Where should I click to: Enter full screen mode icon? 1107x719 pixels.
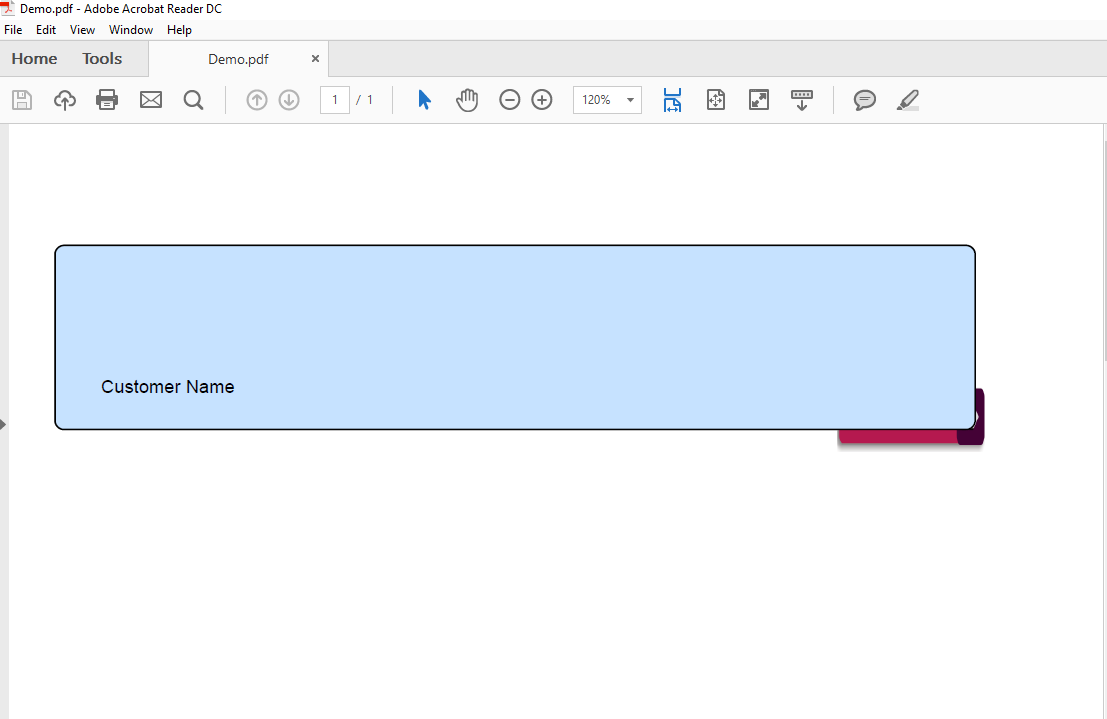(759, 100)
